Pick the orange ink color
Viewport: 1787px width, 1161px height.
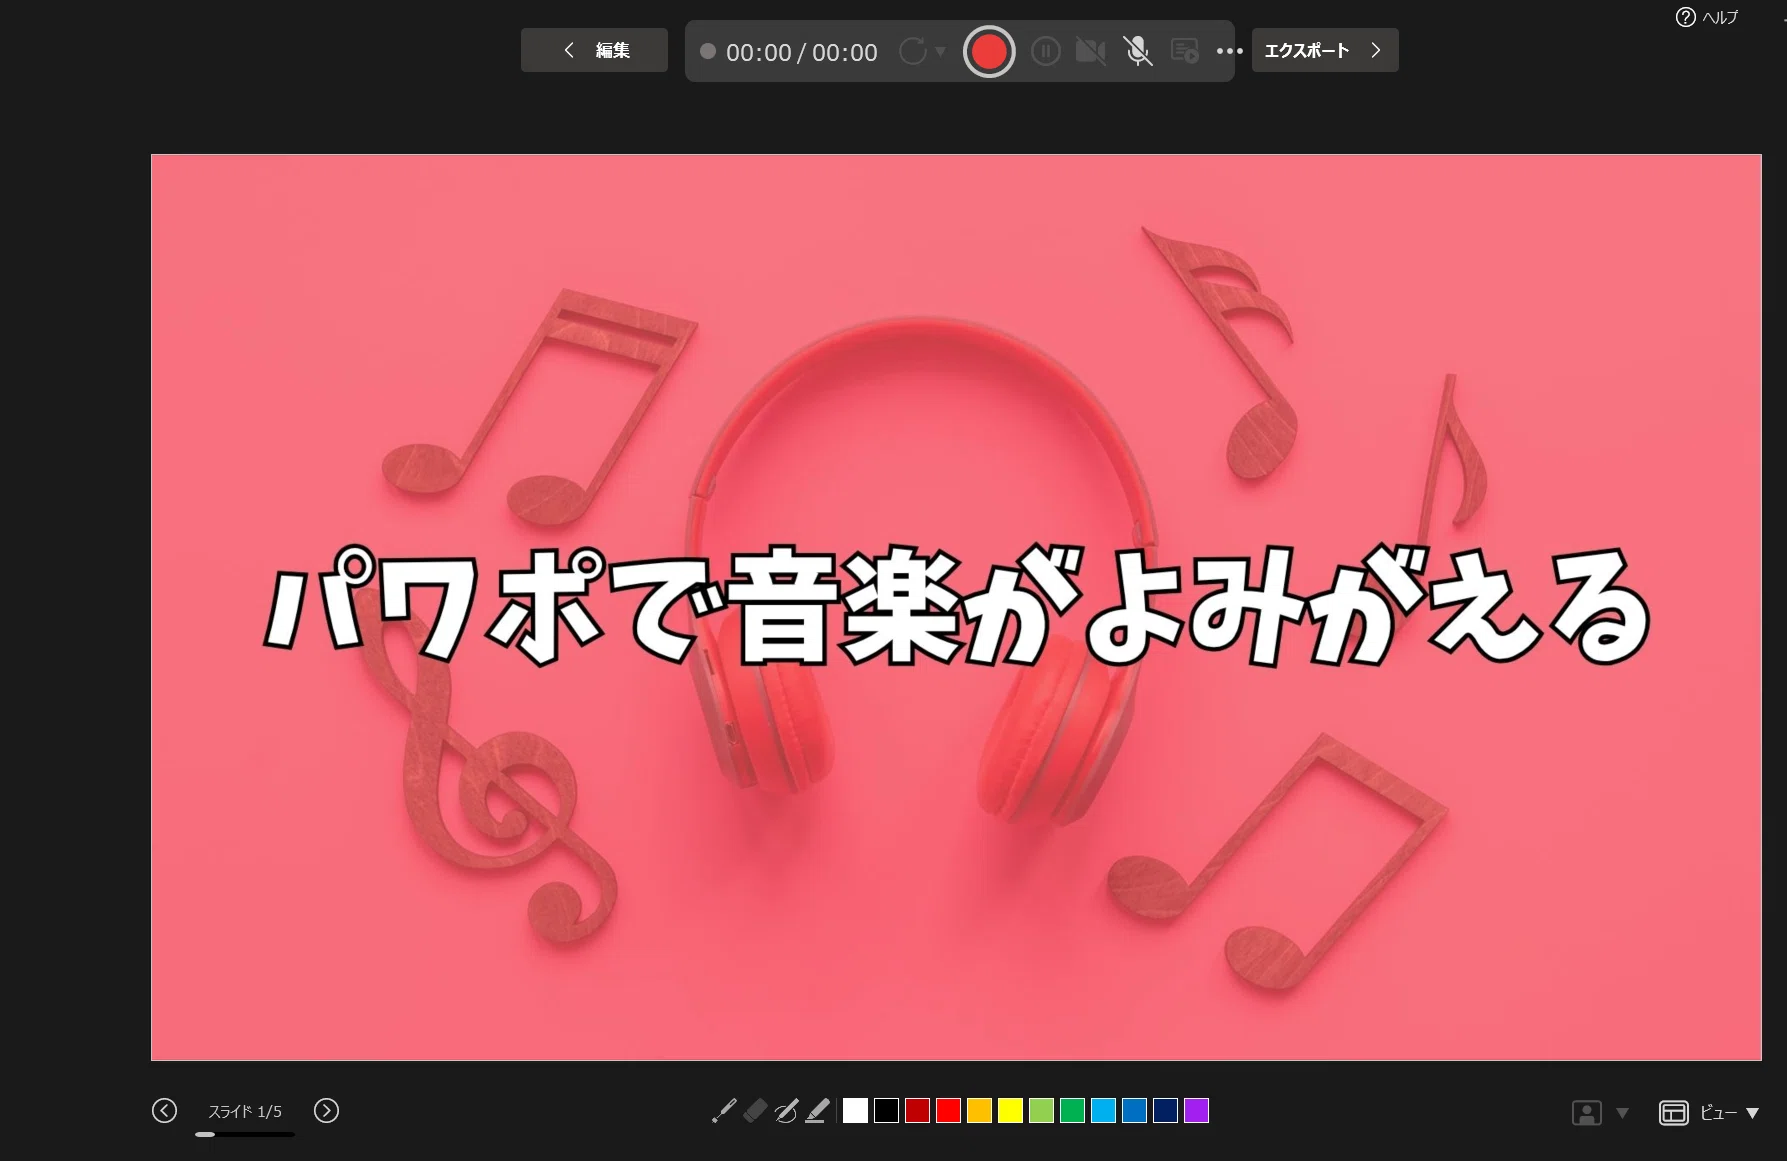pyautogui.click(x=979, y=1111)
